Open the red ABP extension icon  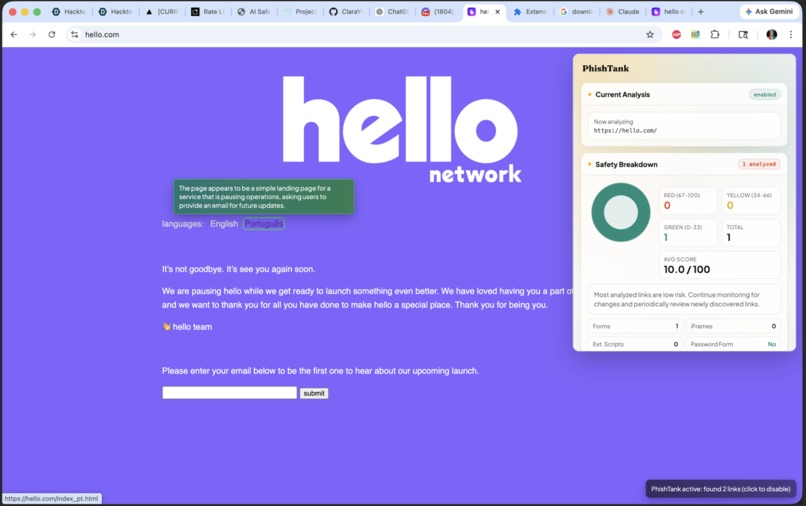tap(676, 34)
